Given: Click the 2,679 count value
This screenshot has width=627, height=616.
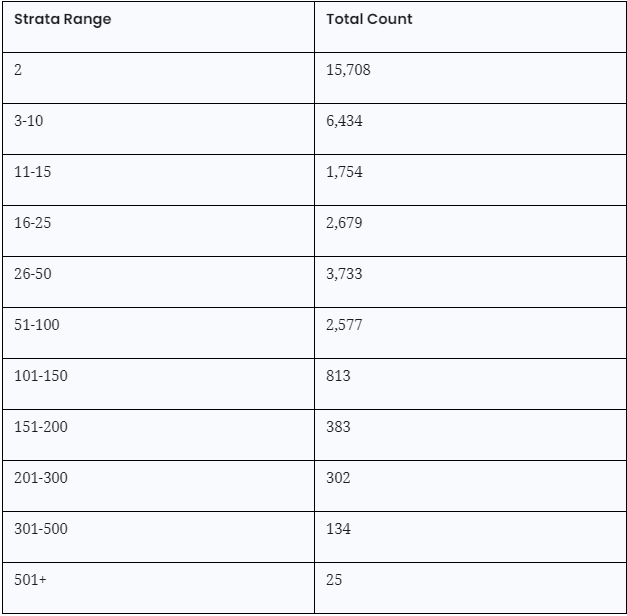Looking at the screenshot, I should point(344,223).
